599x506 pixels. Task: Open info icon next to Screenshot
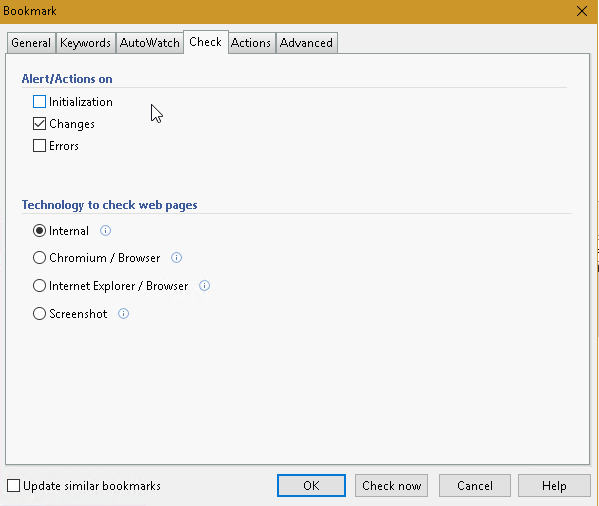[x=123, y=314]
